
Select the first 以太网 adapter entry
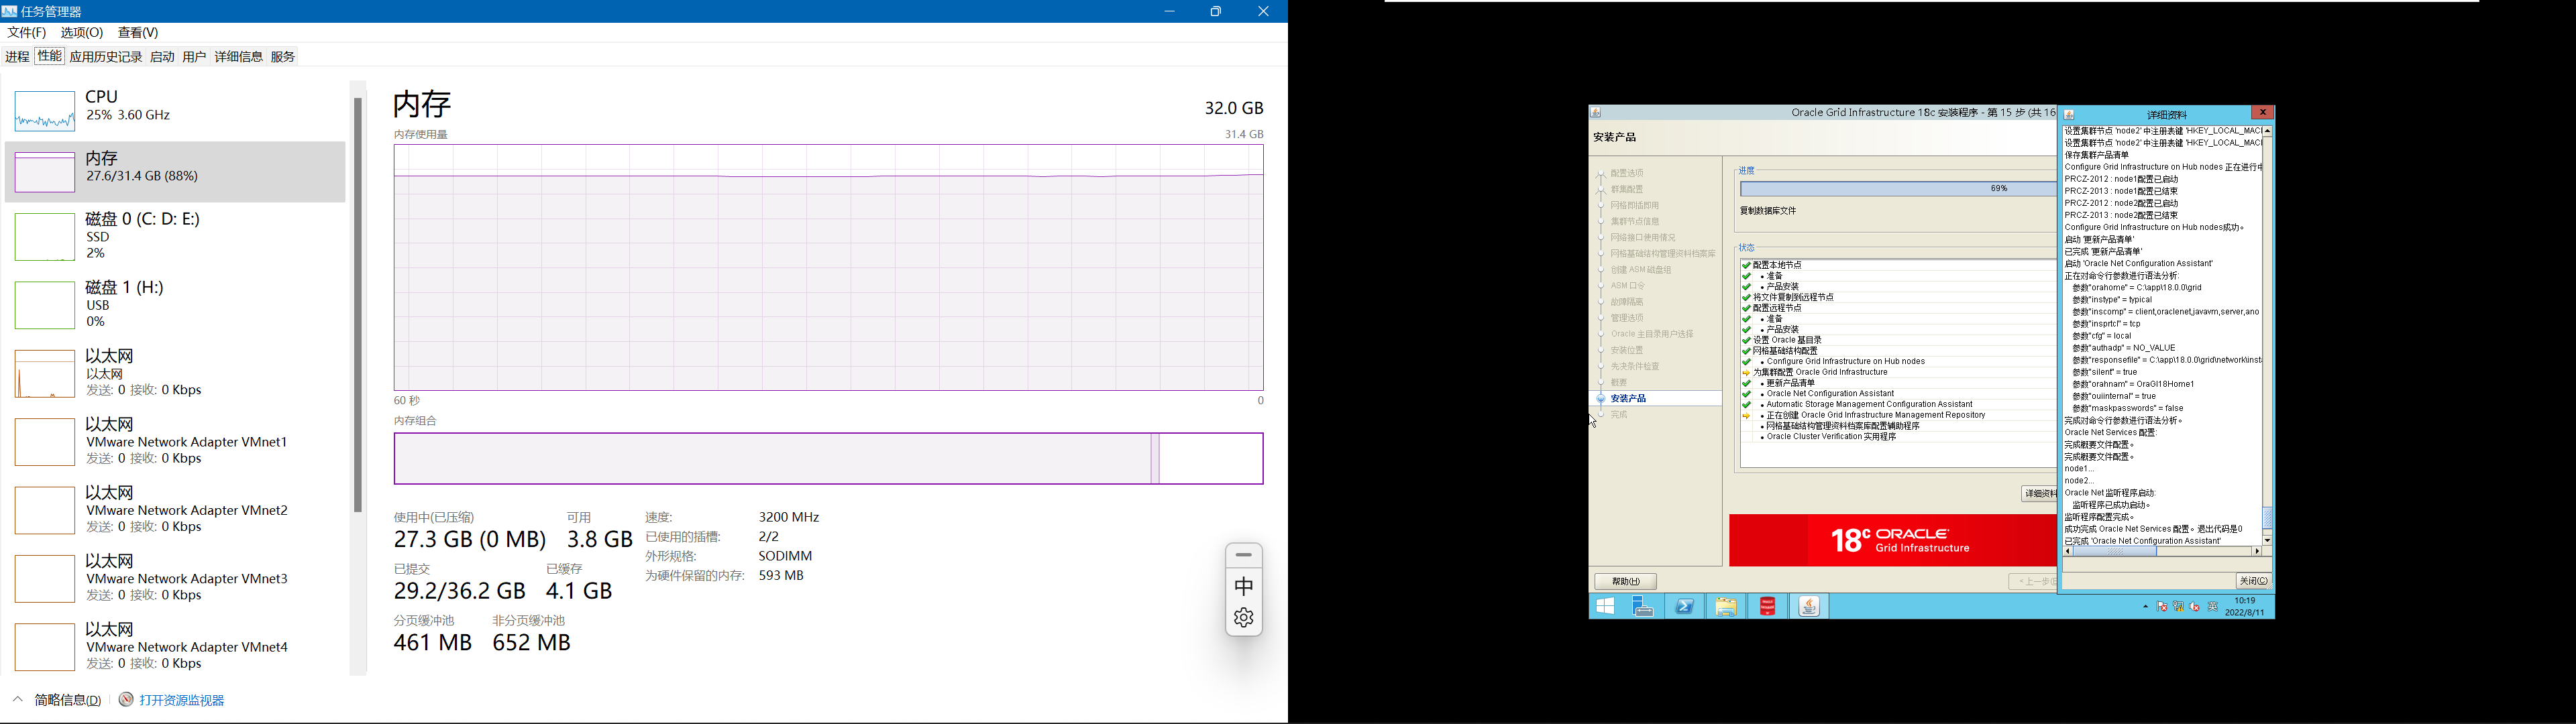pyautogui.click(x=175, y=373)
